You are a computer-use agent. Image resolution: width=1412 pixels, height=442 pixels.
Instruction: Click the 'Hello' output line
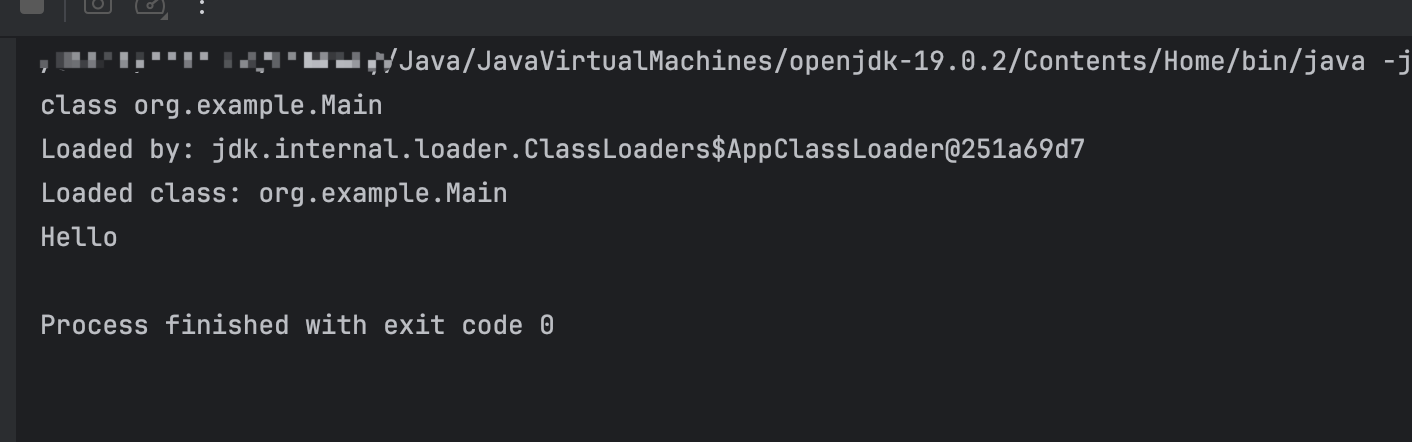click(x=79, y=237)
